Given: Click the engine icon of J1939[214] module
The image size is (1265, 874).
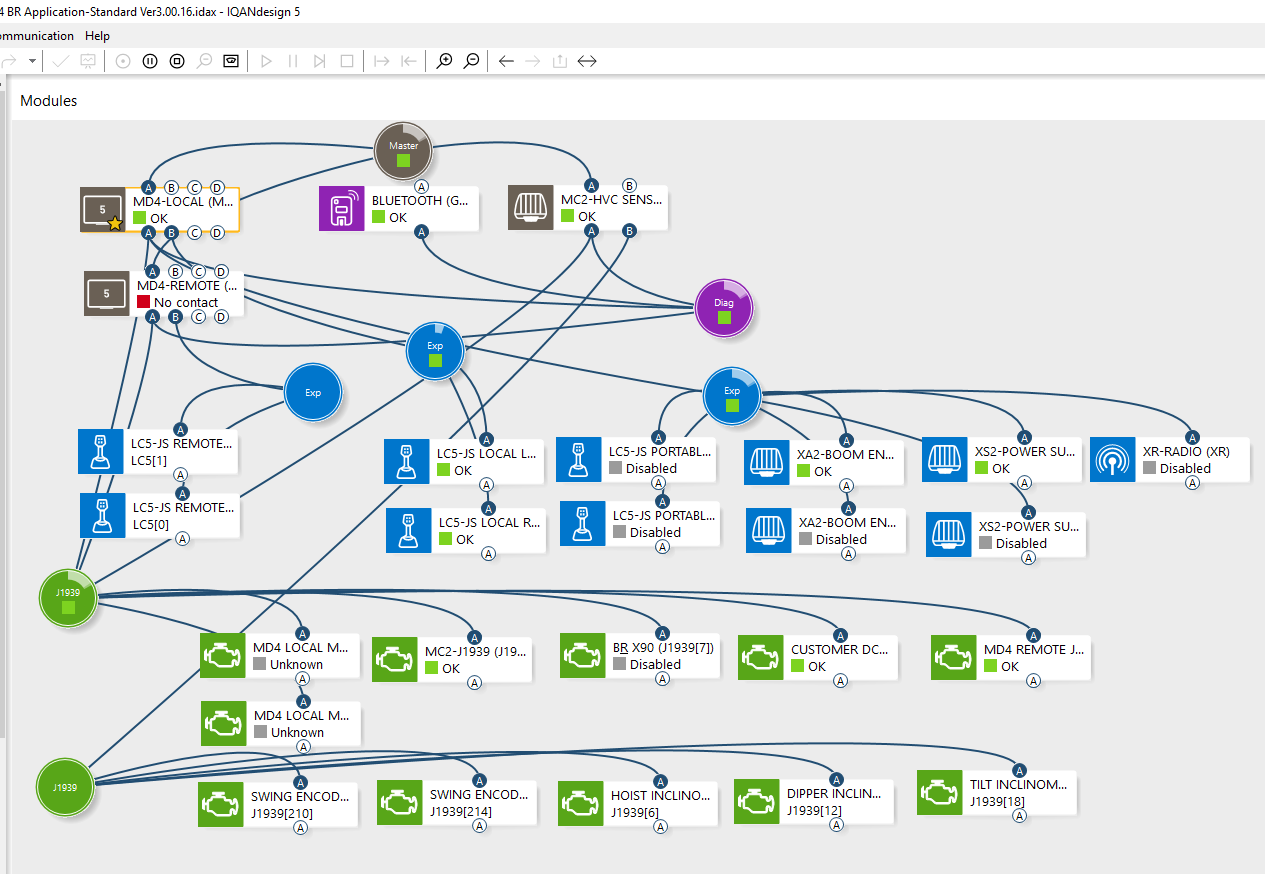Looking at the screenshot, I should click(x=400, y=803).
